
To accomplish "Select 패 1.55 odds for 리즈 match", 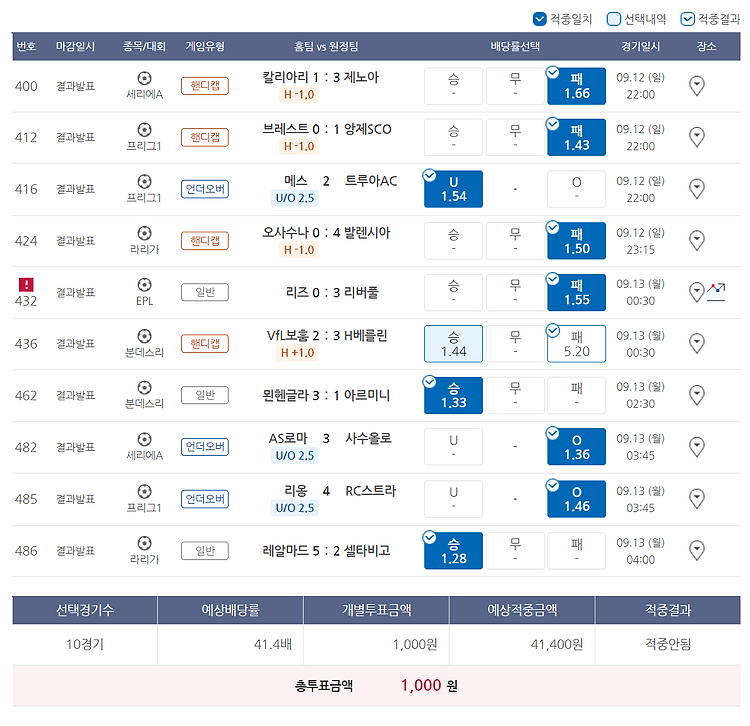I will coord(576,292).
